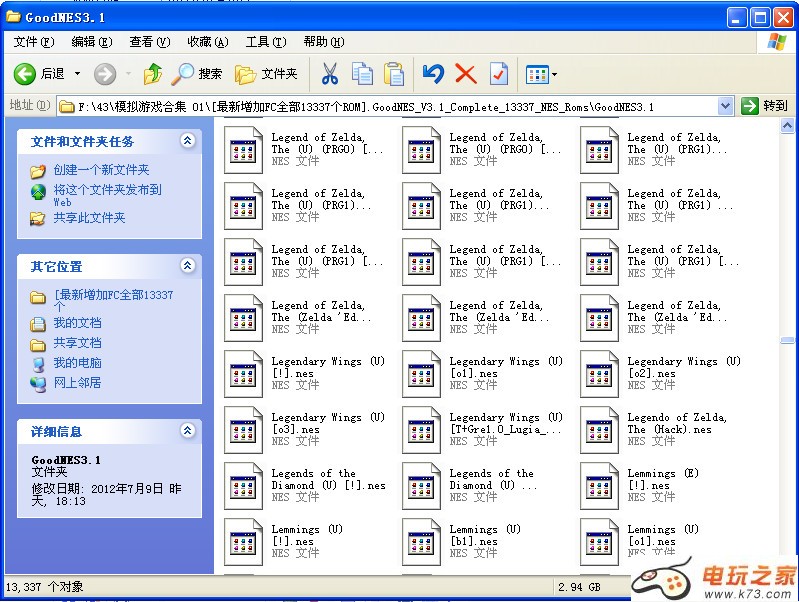Click the Back arrow button
Viewport: 799px width, 602px height.
pos(24,74)
